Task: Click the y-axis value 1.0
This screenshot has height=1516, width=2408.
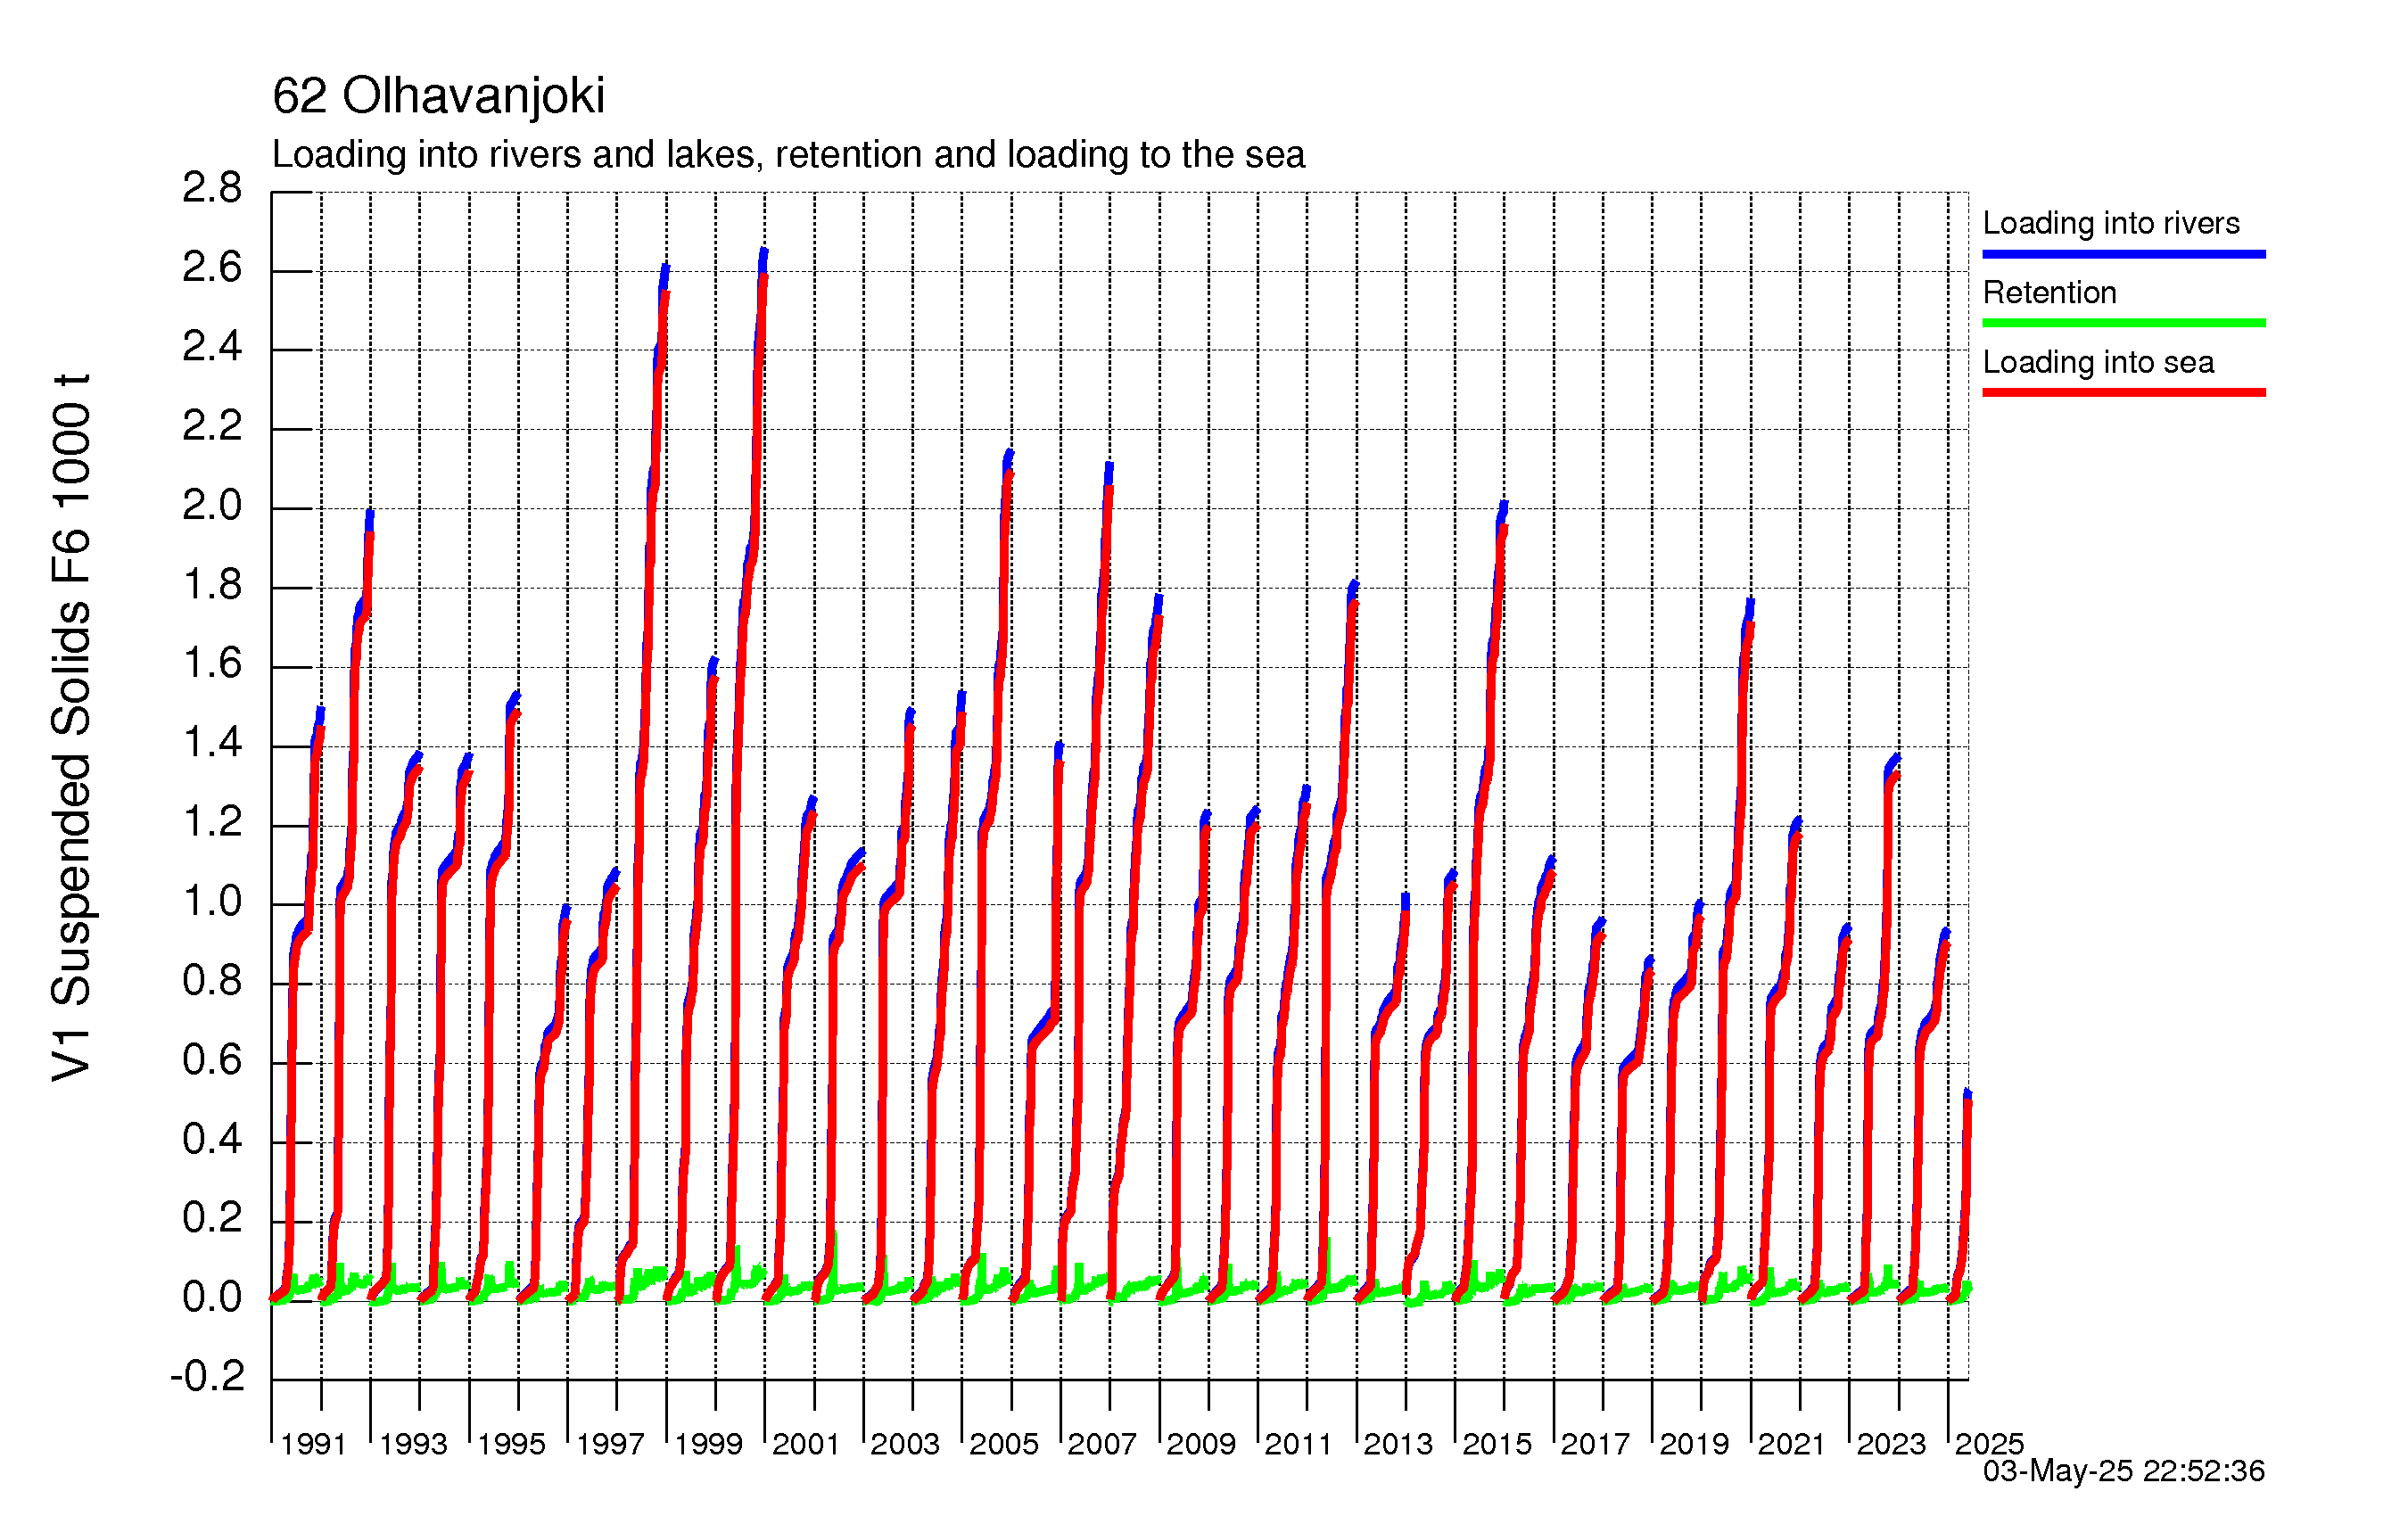Action: [x=212, y=902]
